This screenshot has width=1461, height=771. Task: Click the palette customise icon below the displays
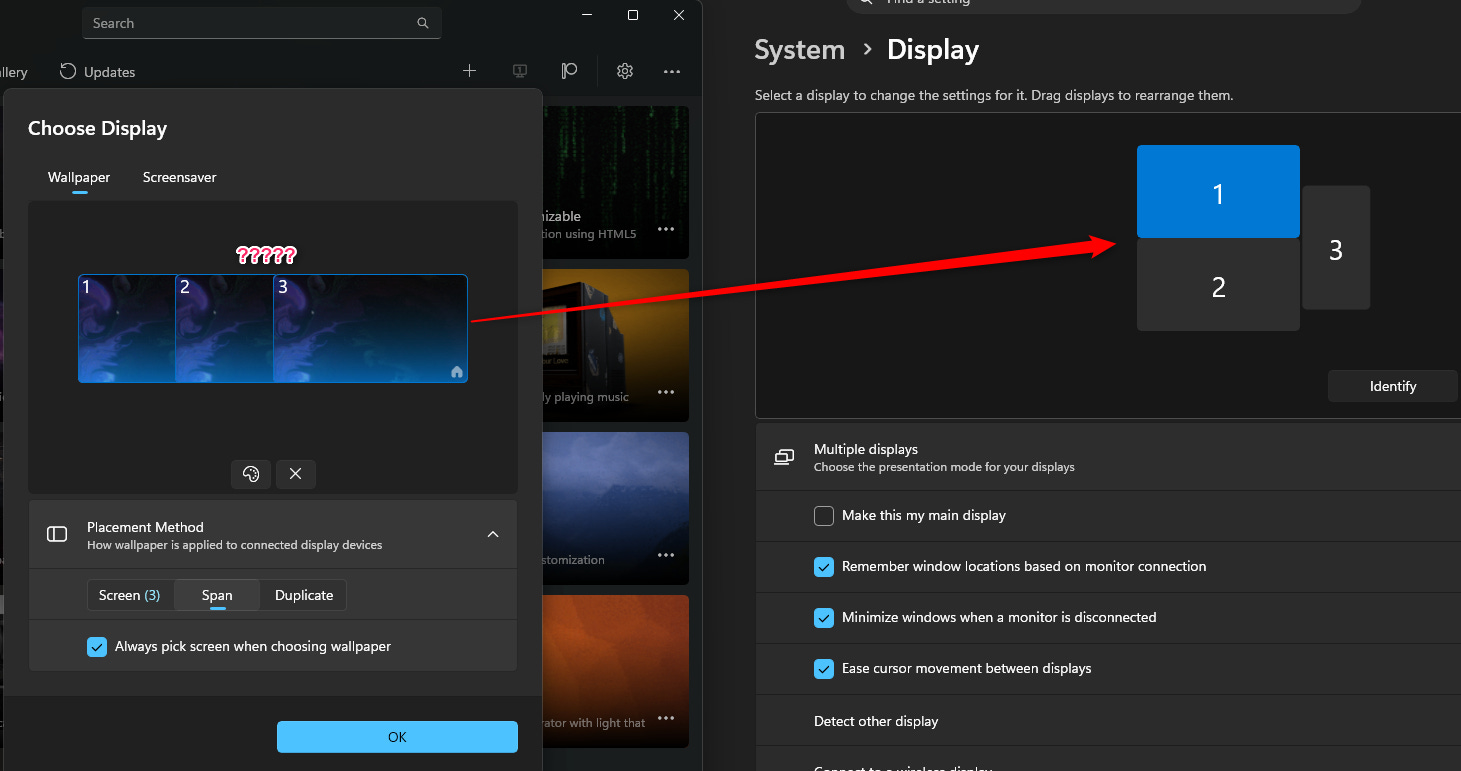[251, 474]
